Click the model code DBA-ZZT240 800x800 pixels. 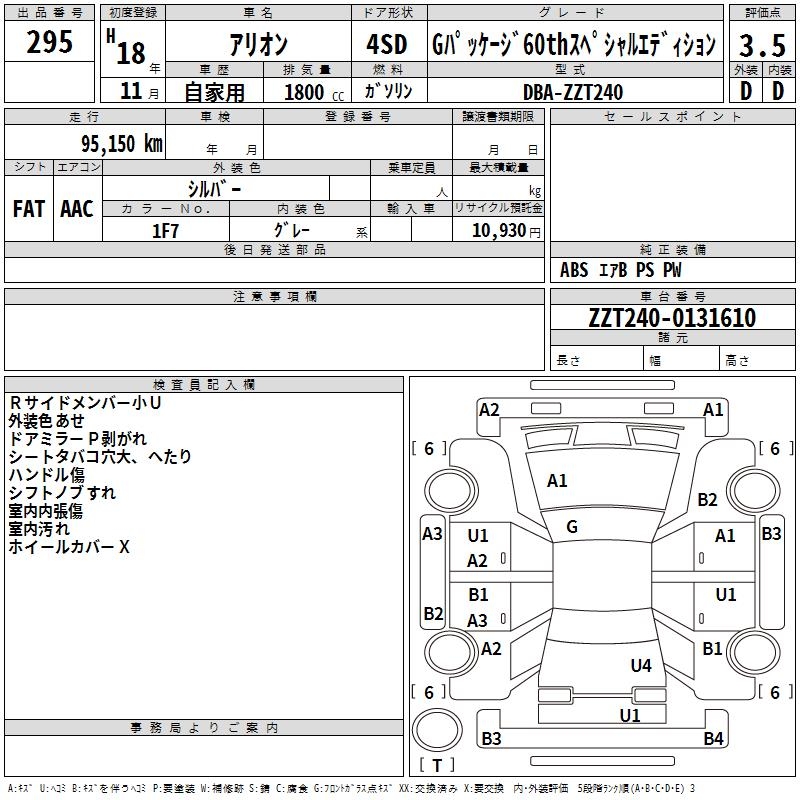[573, 92]
